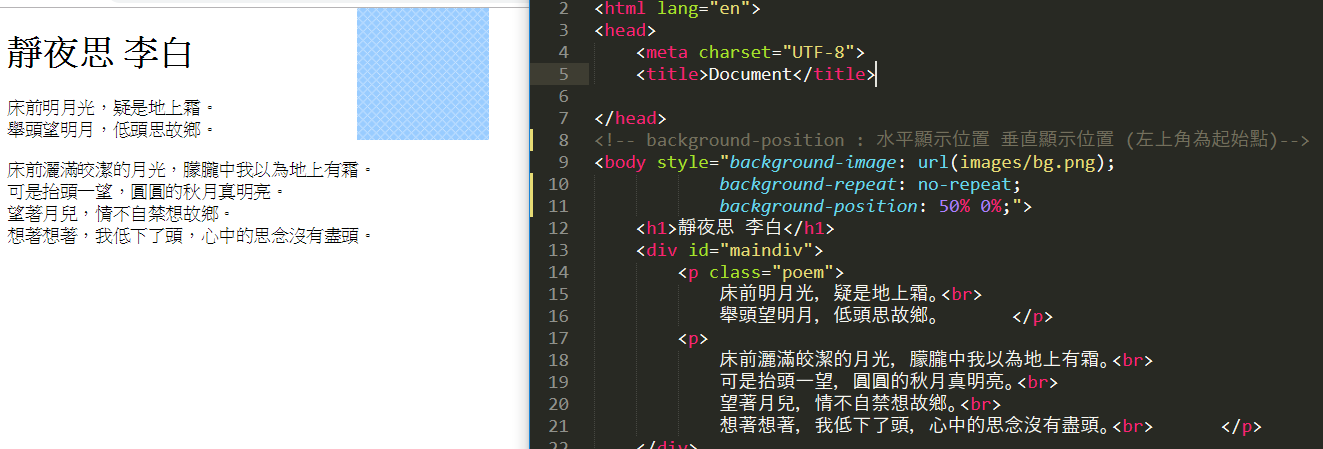Click the 靜夜思 李白 heading on the webpage
Image resolution: width=1323 pixels, height=449 pixels.
99,53
